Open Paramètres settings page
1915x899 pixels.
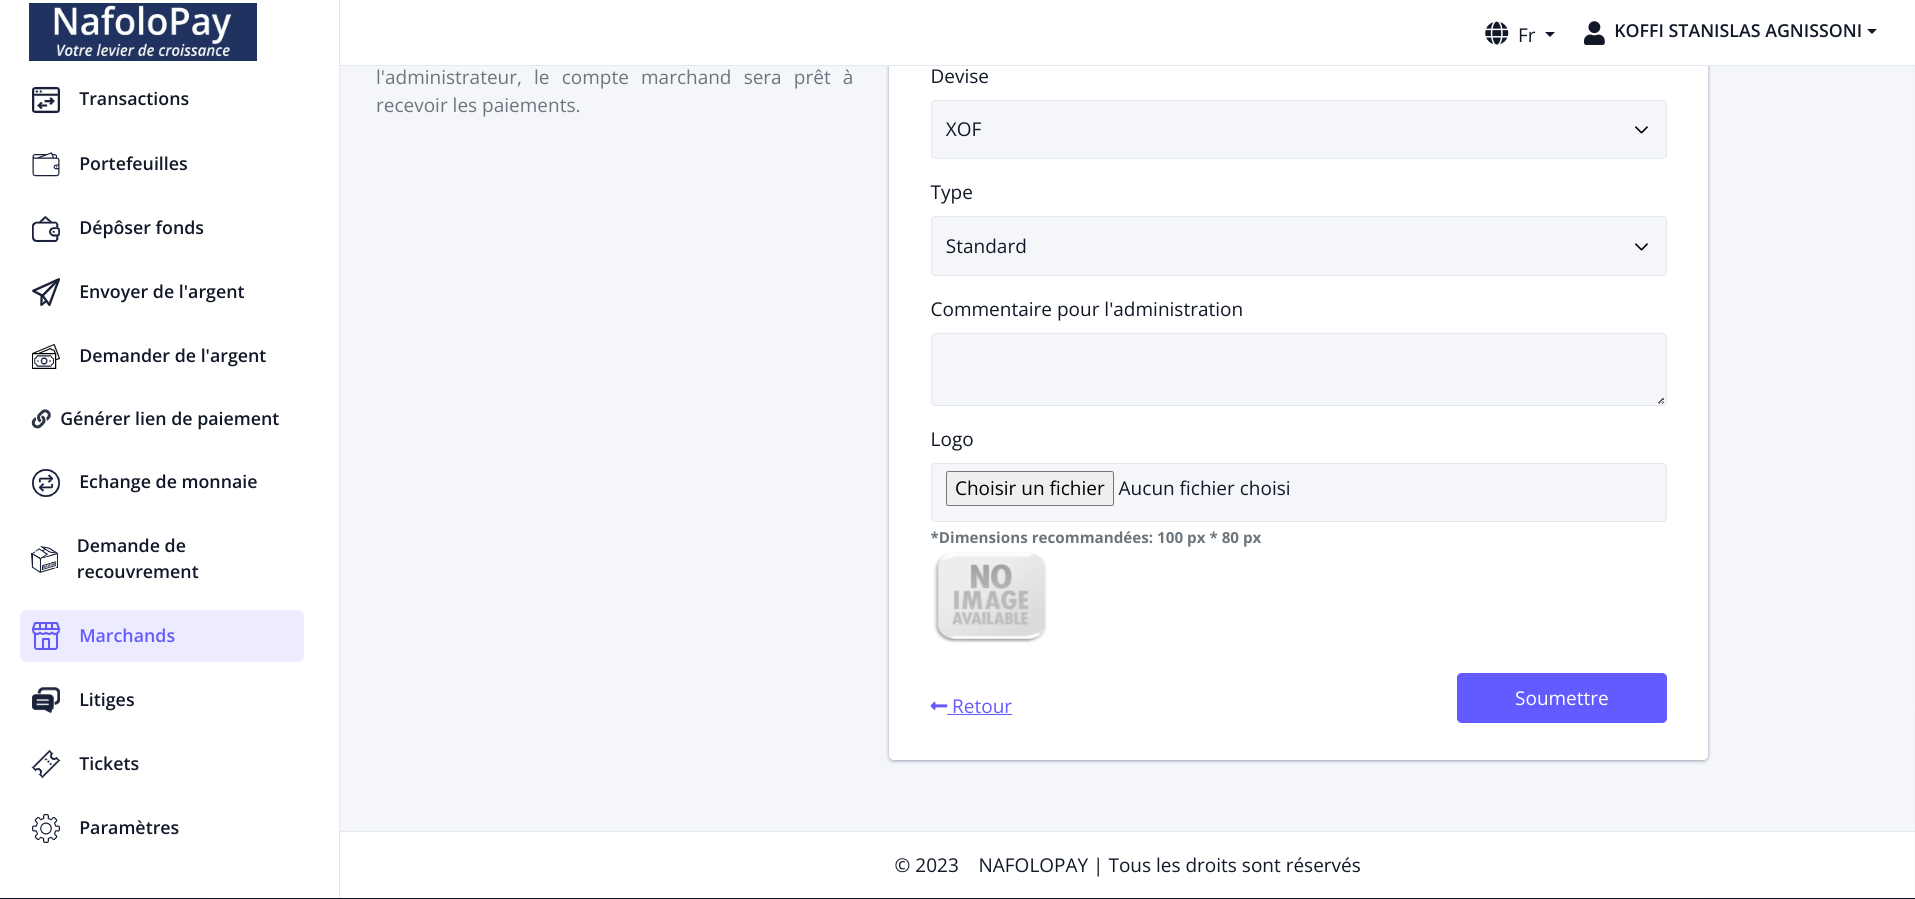click(129, 828)
